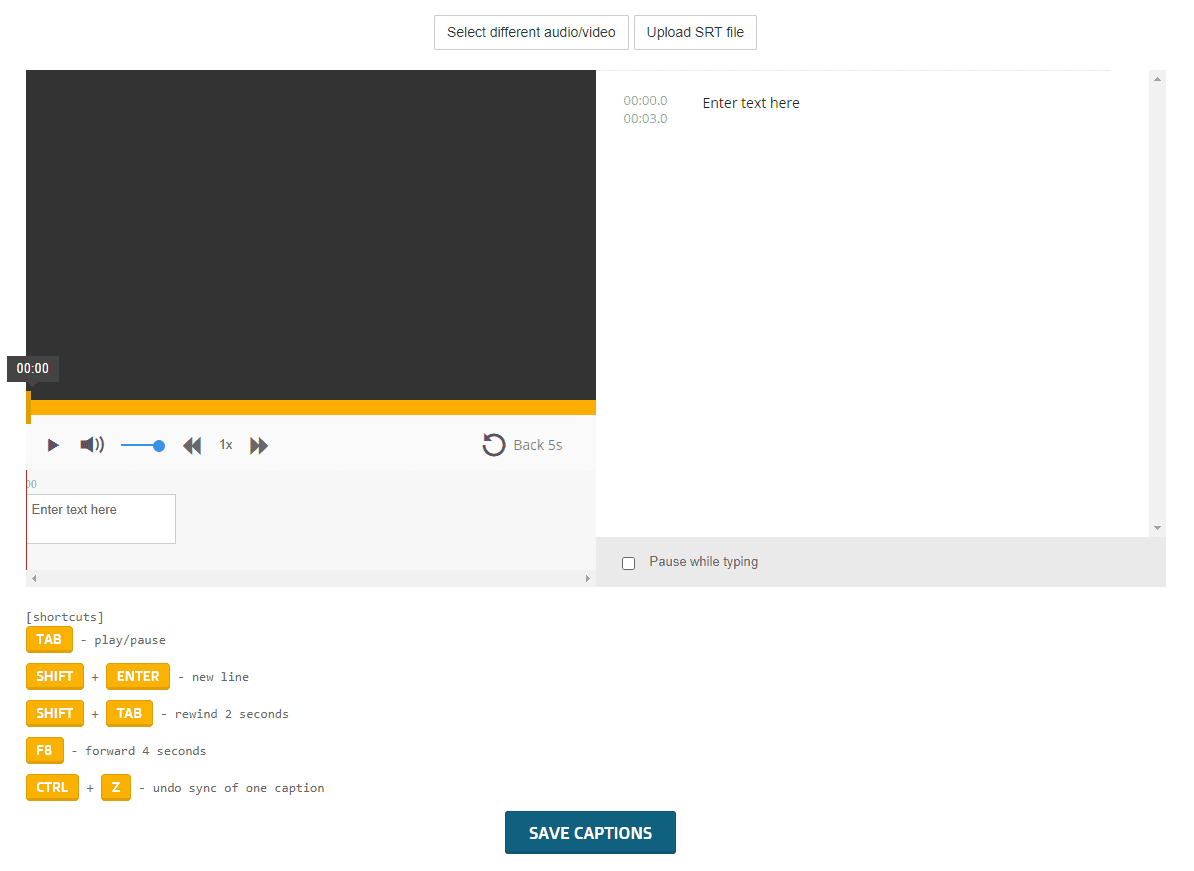The height and width of the screenshot is (871, 1194).
Task: Click the rewind double-arrow icon
Action: point(192,446)
